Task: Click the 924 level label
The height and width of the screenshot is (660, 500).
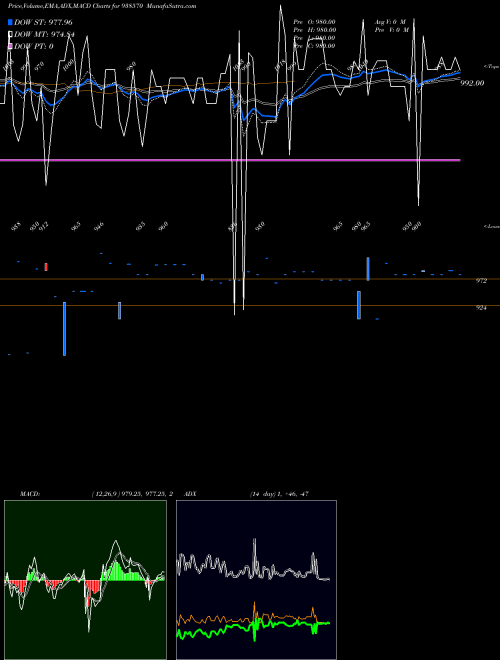Action: tap(481, 308)
